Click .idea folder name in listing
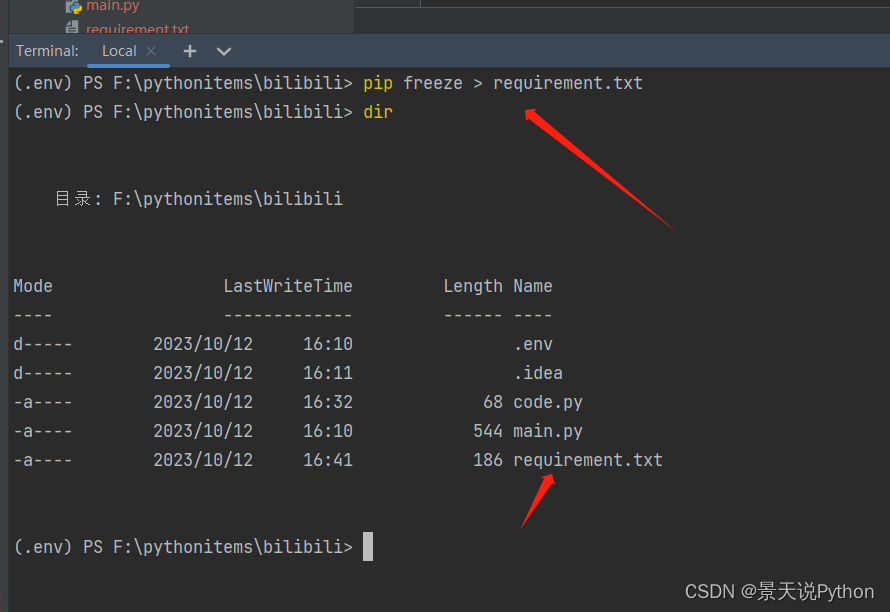This screenshot has height=612, width=890. coord(537,373)
